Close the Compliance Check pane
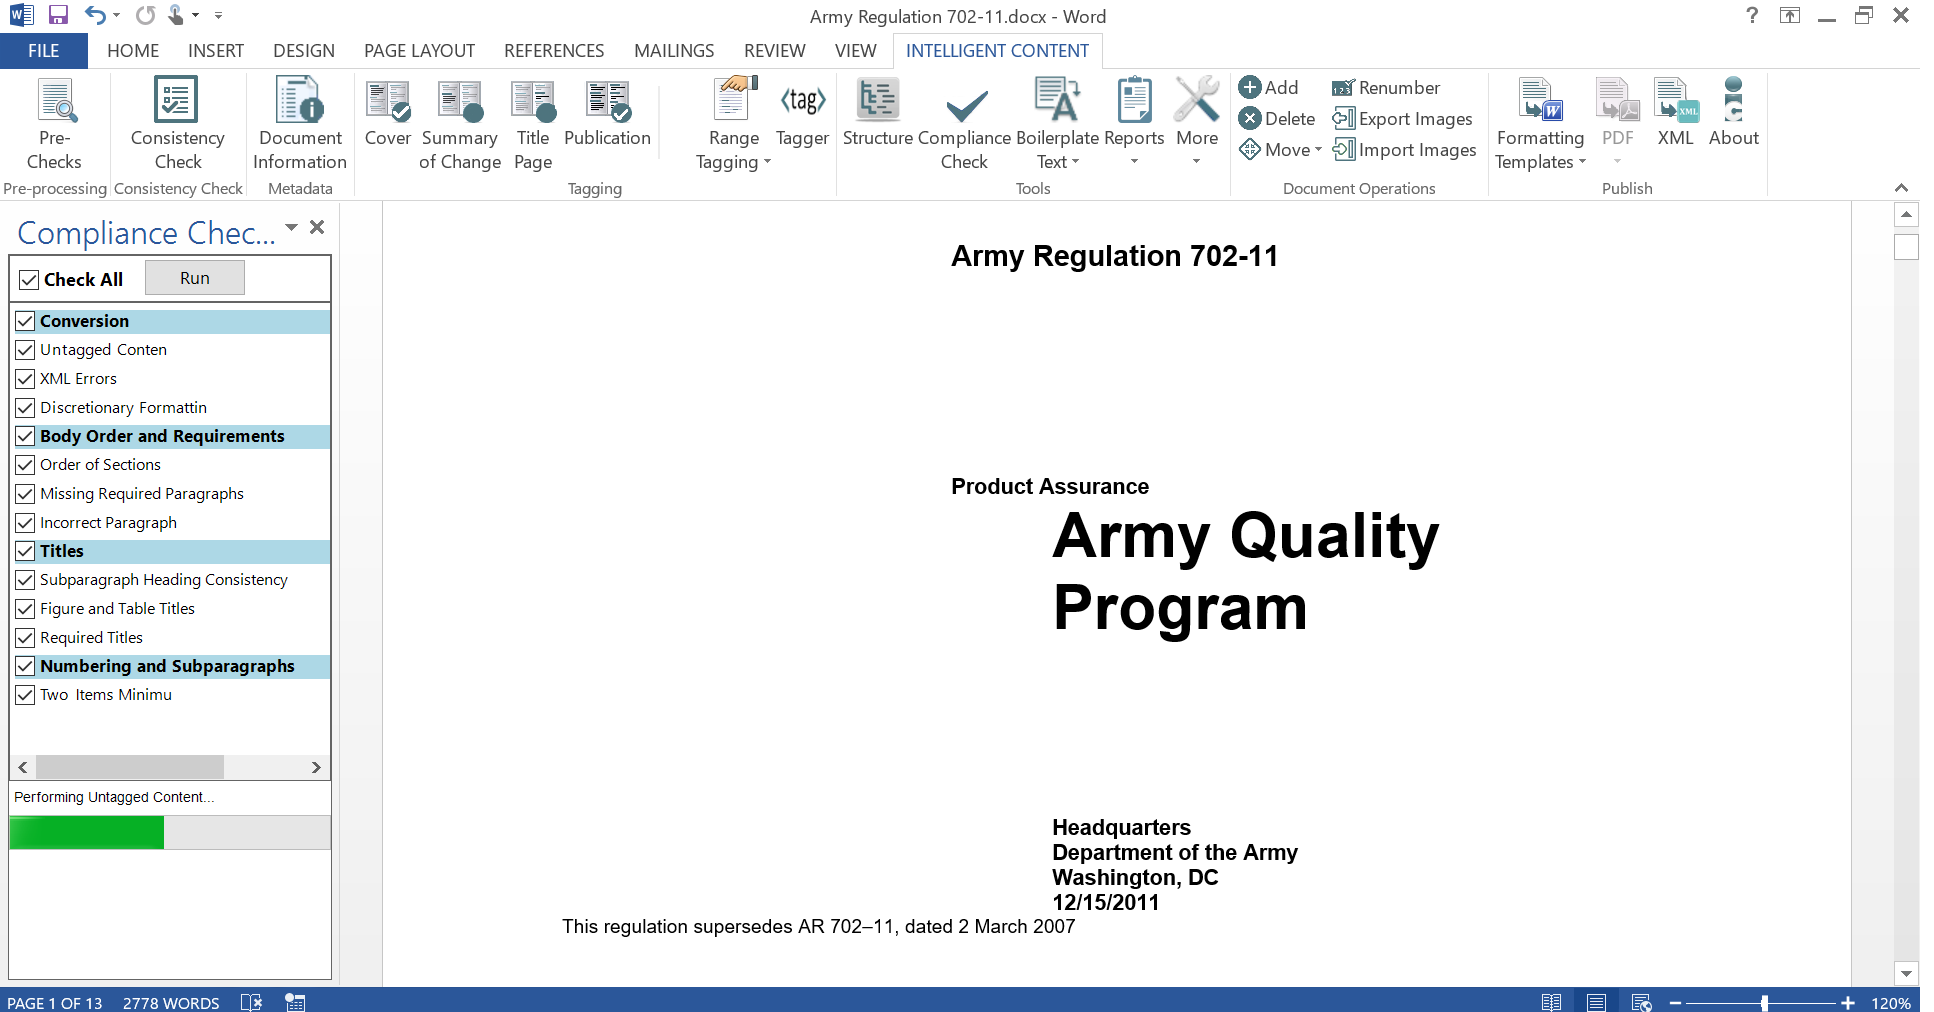The width and height of the screenshot is (1934, 1012). point(317,227)
